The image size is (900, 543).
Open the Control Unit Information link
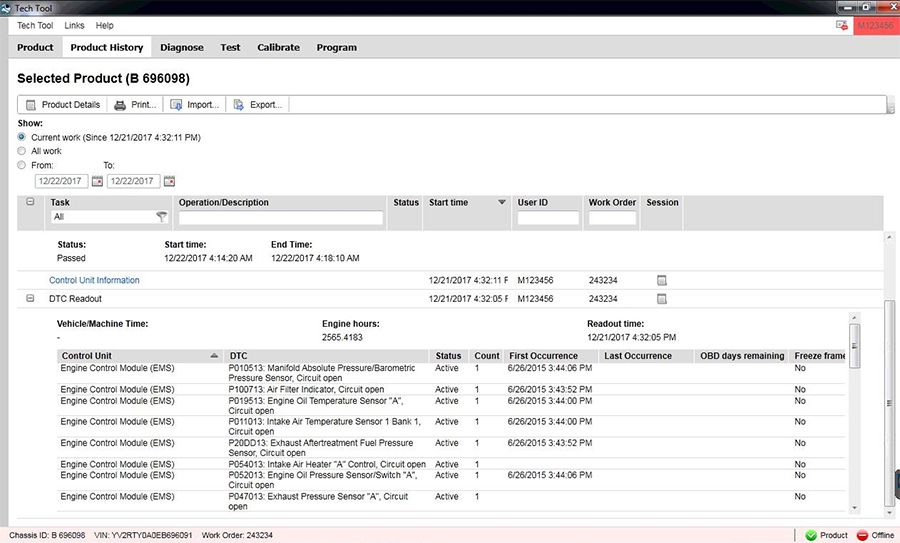pyautogui.click(x=94, y=281)
